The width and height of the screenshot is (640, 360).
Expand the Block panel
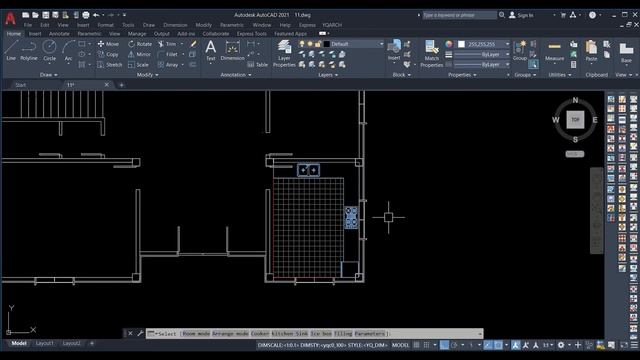(402, 75)
